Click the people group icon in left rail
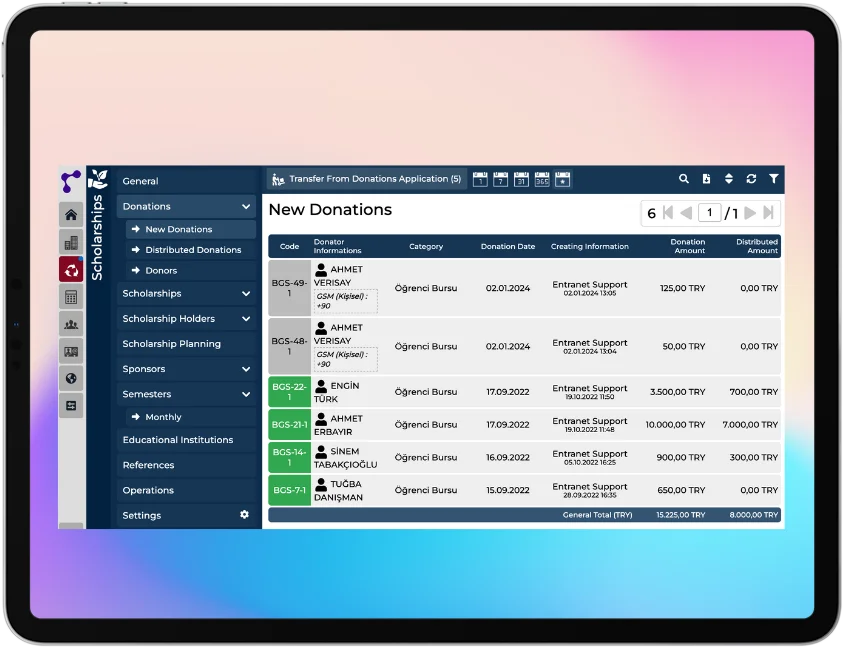Viewport: 843px width, 647px height. pos(71,324)
